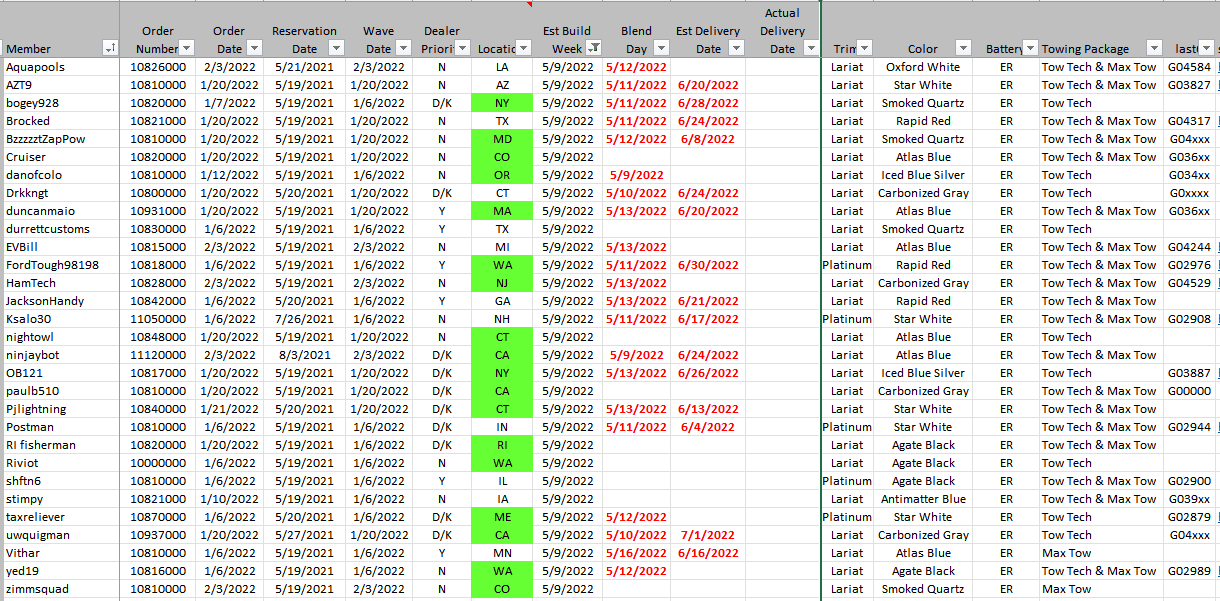Screen dimensions: 1220x601
Task: Open the Battery column filter dropdown
Action: (x=1028, y=48)
